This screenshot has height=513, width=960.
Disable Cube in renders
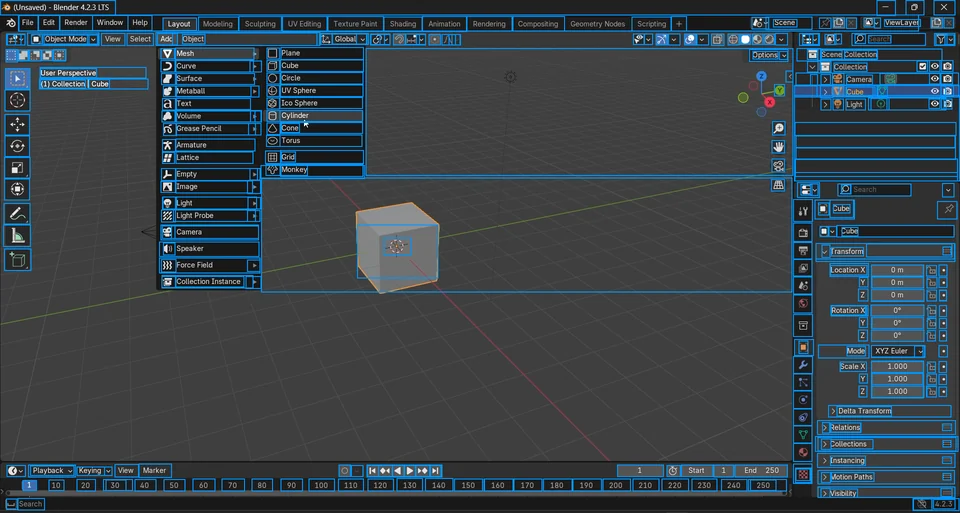click(x=947, y=91)
